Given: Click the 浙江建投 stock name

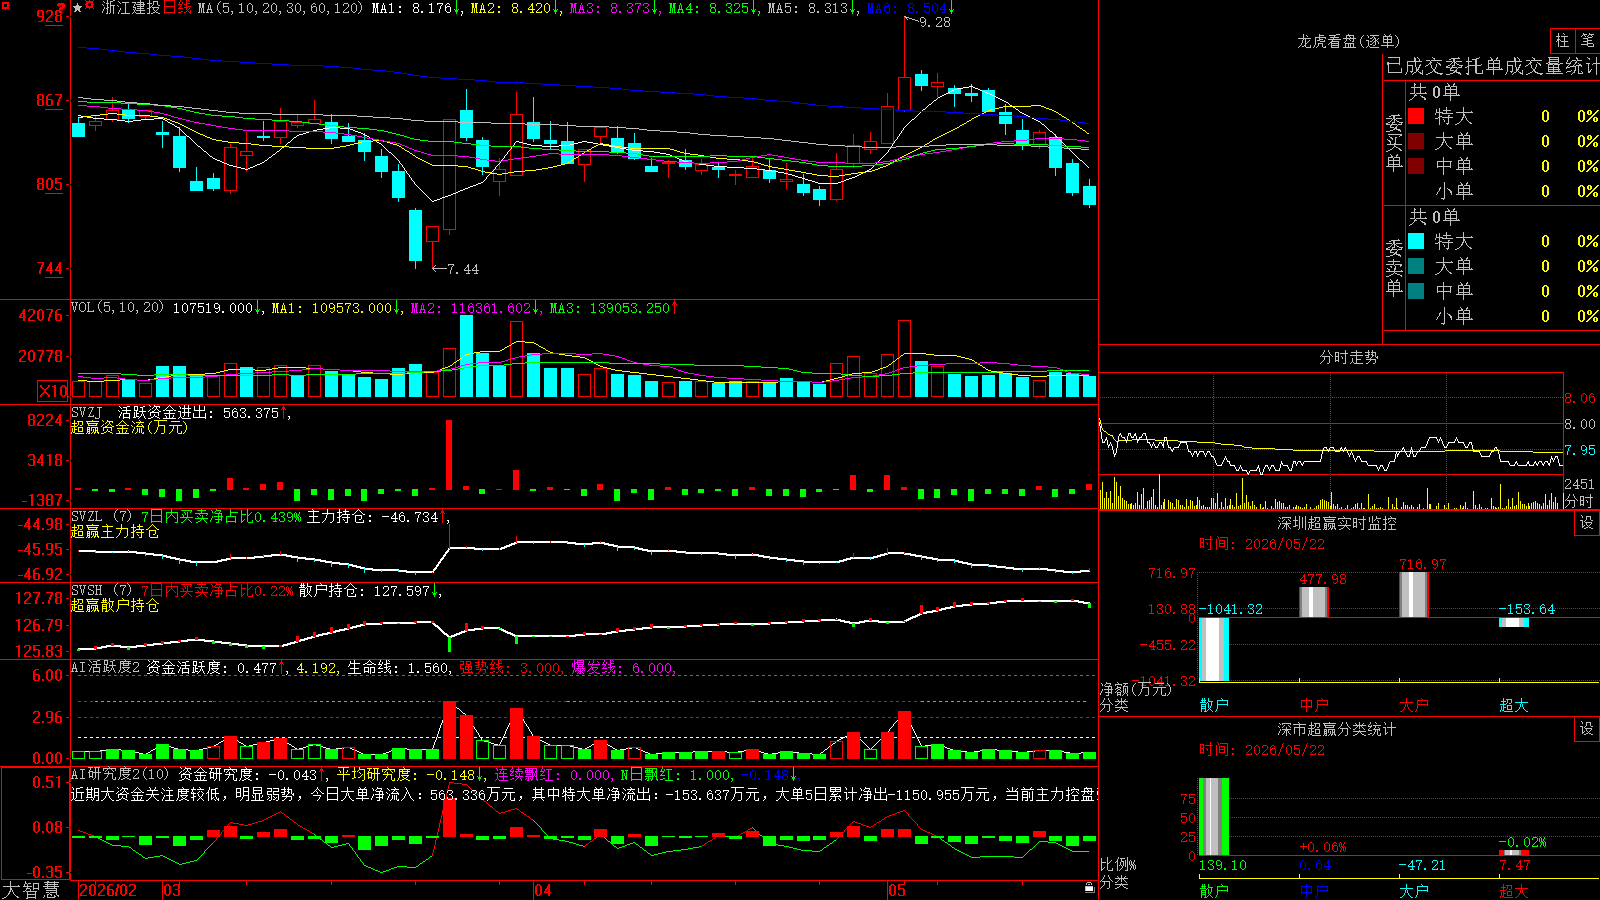Looking at the screenshot, I should tap(131, 8).
